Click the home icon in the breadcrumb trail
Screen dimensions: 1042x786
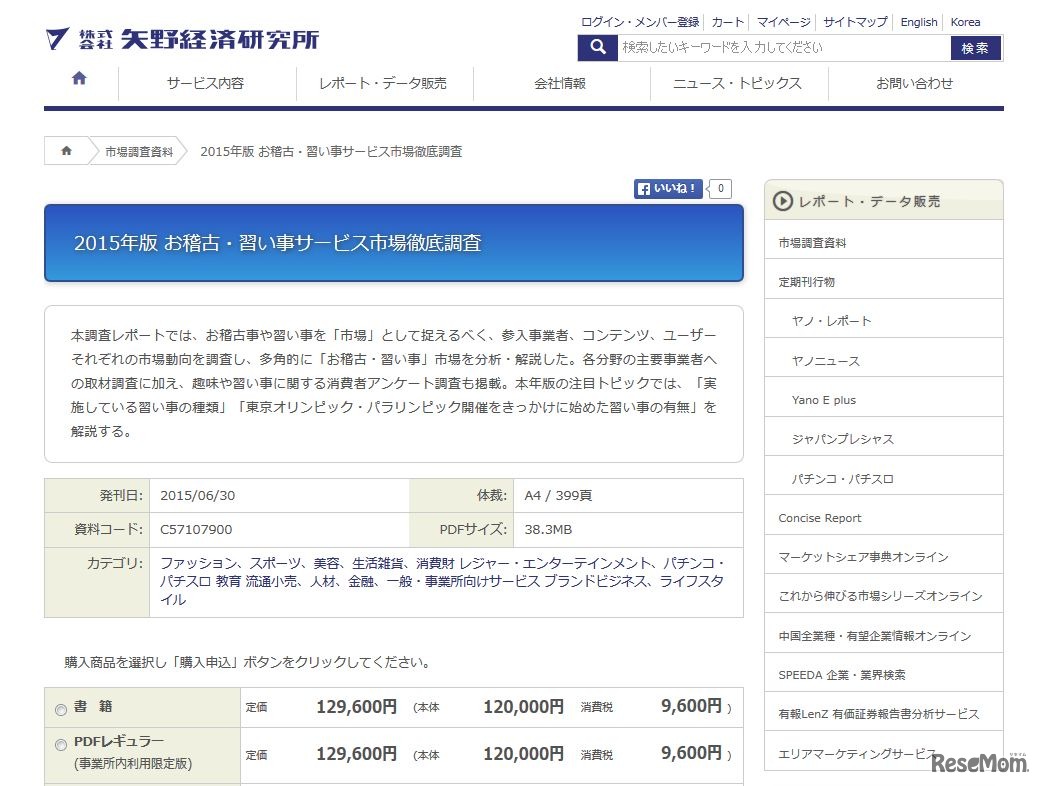[66, 150]
